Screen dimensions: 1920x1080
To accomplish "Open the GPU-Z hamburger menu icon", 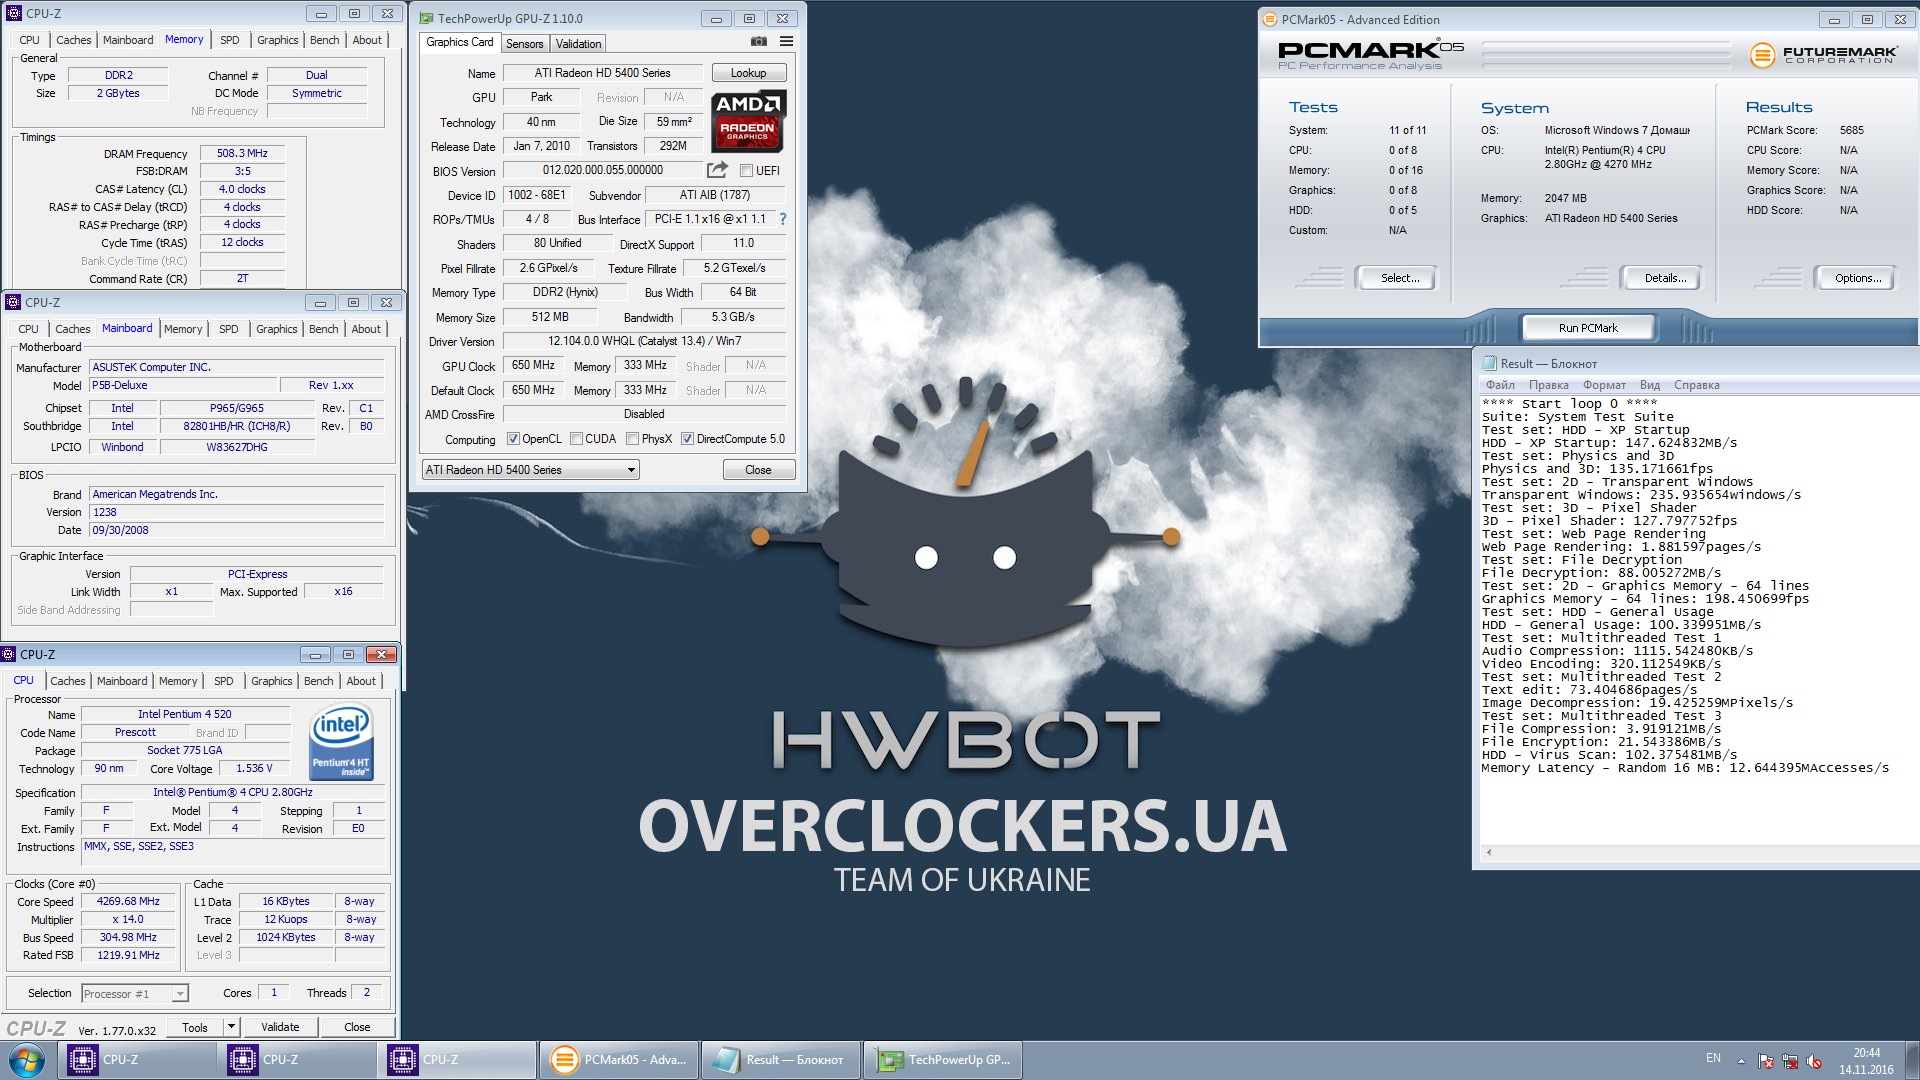I will click(787, 42).
